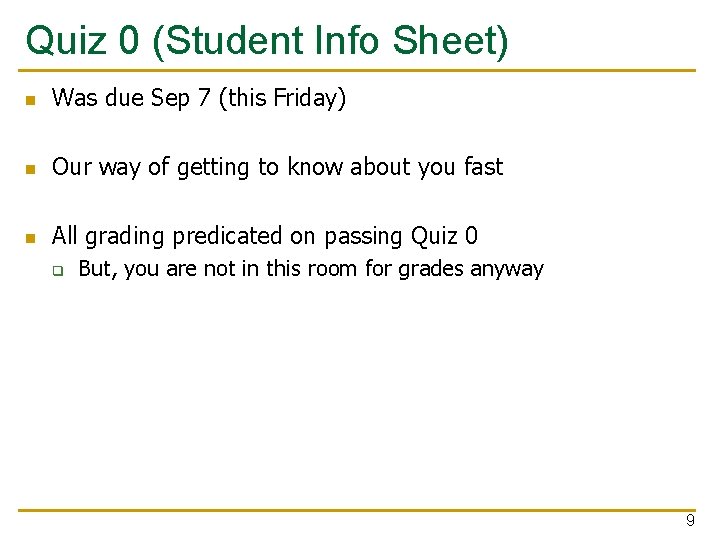Click the word 'Friday)' in first bullet
This screenshot has height=540, width=720.
pyautogui.click(x=309, y=98)
